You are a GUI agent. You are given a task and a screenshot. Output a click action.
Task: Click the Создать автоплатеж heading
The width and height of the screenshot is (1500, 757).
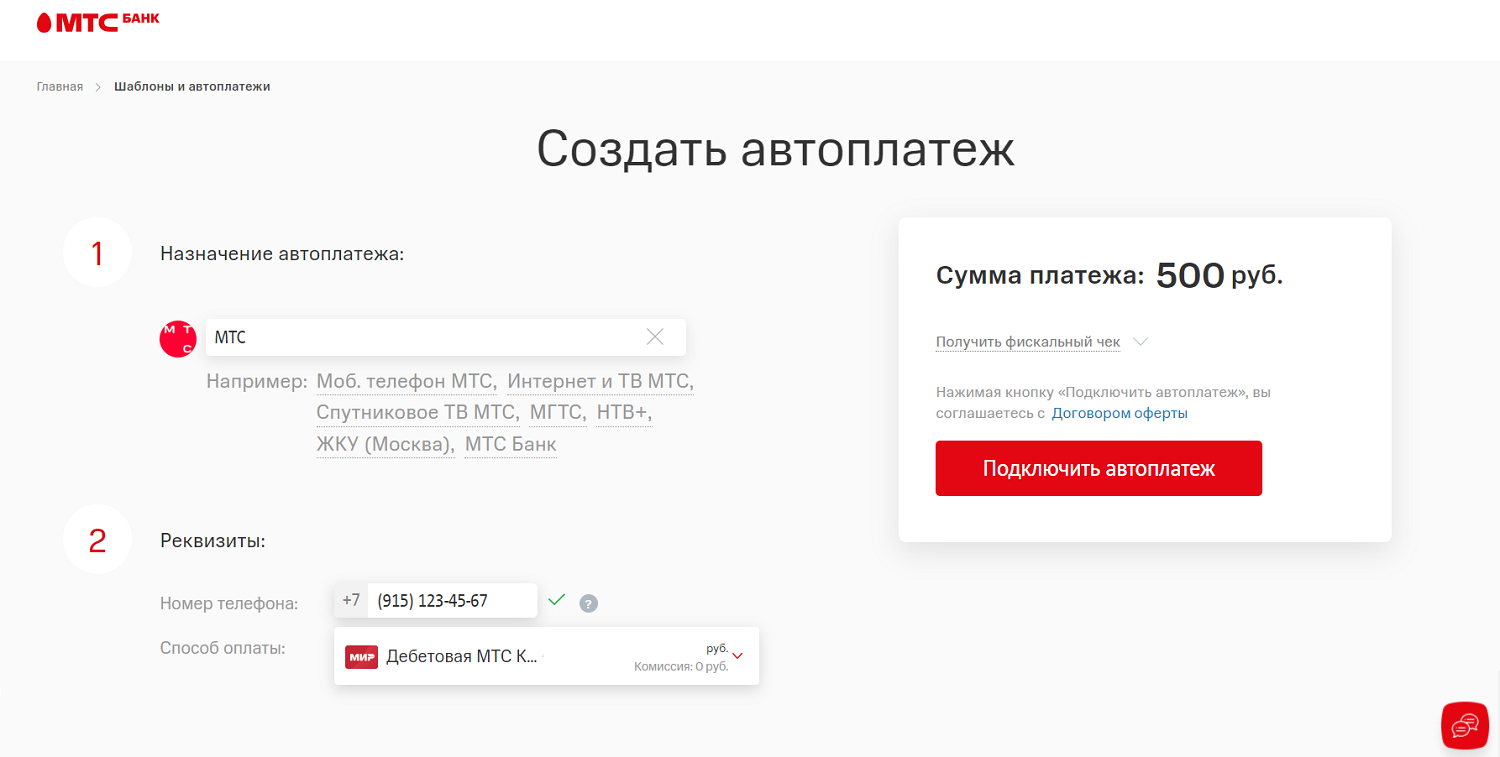(775, 149)
